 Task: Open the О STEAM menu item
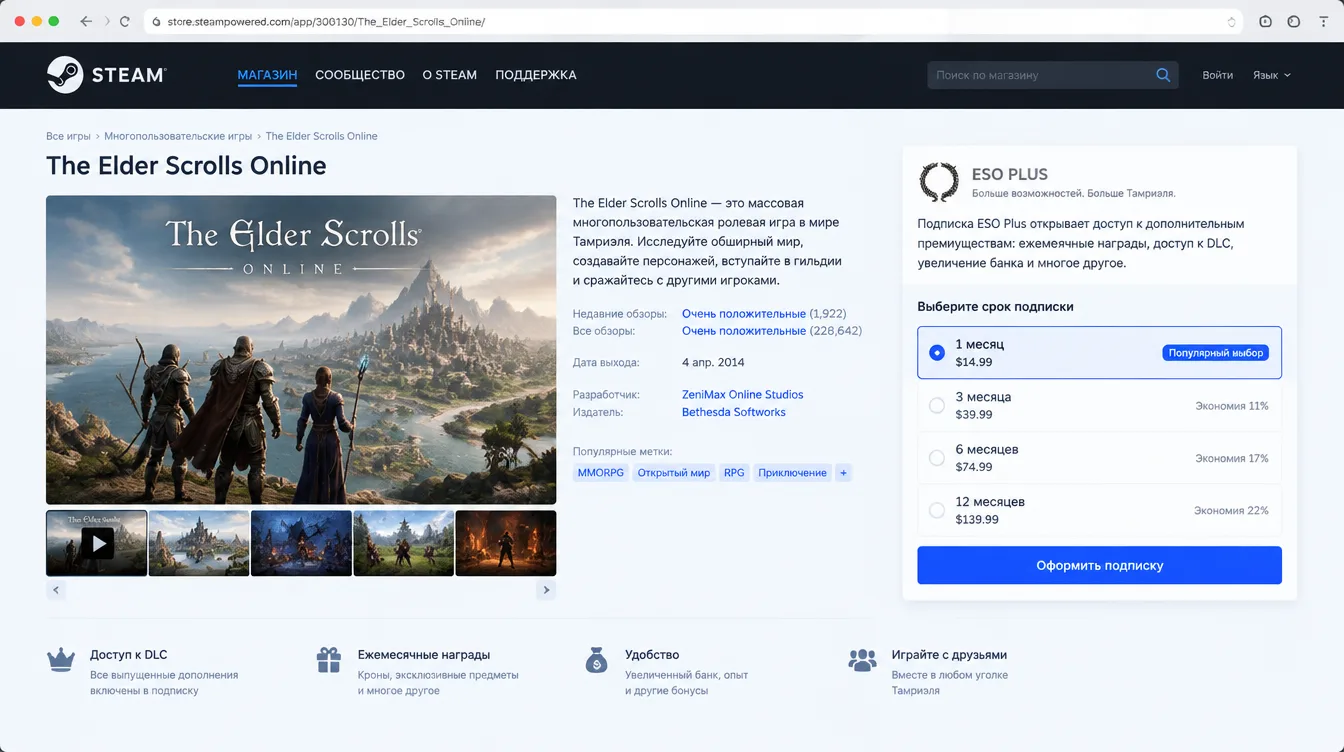[x=450, y=75]
